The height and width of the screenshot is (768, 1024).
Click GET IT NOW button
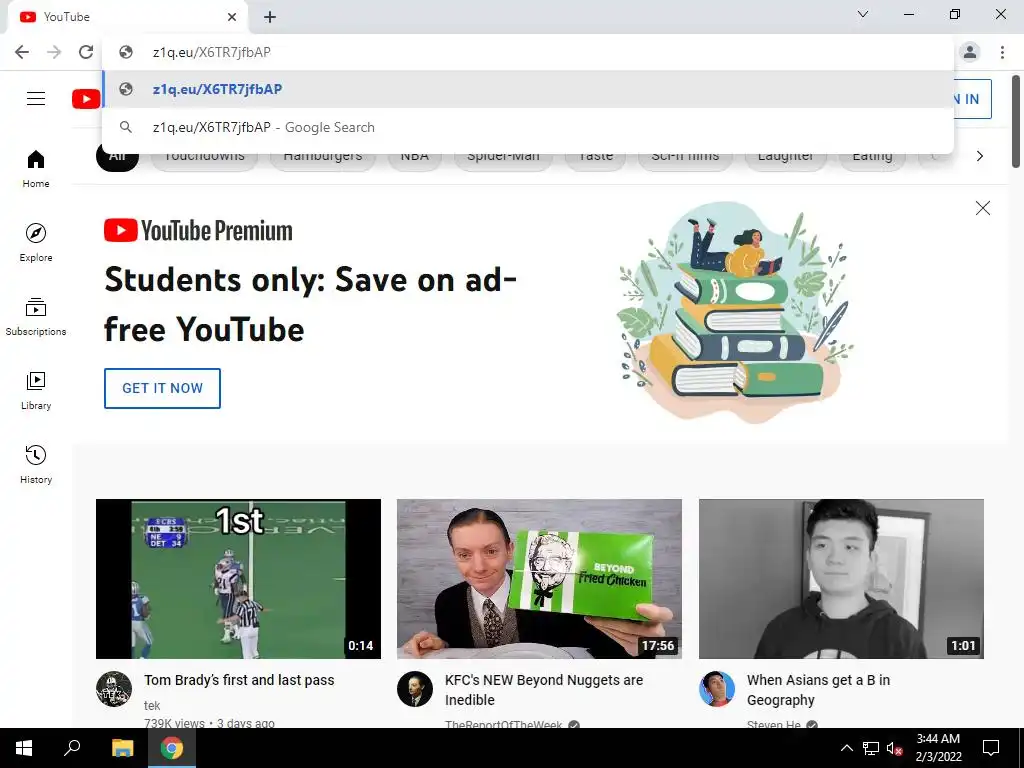click(162, 388)
